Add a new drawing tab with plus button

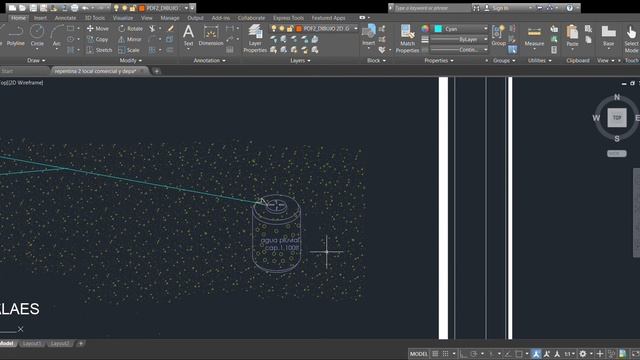pos(156,71)
